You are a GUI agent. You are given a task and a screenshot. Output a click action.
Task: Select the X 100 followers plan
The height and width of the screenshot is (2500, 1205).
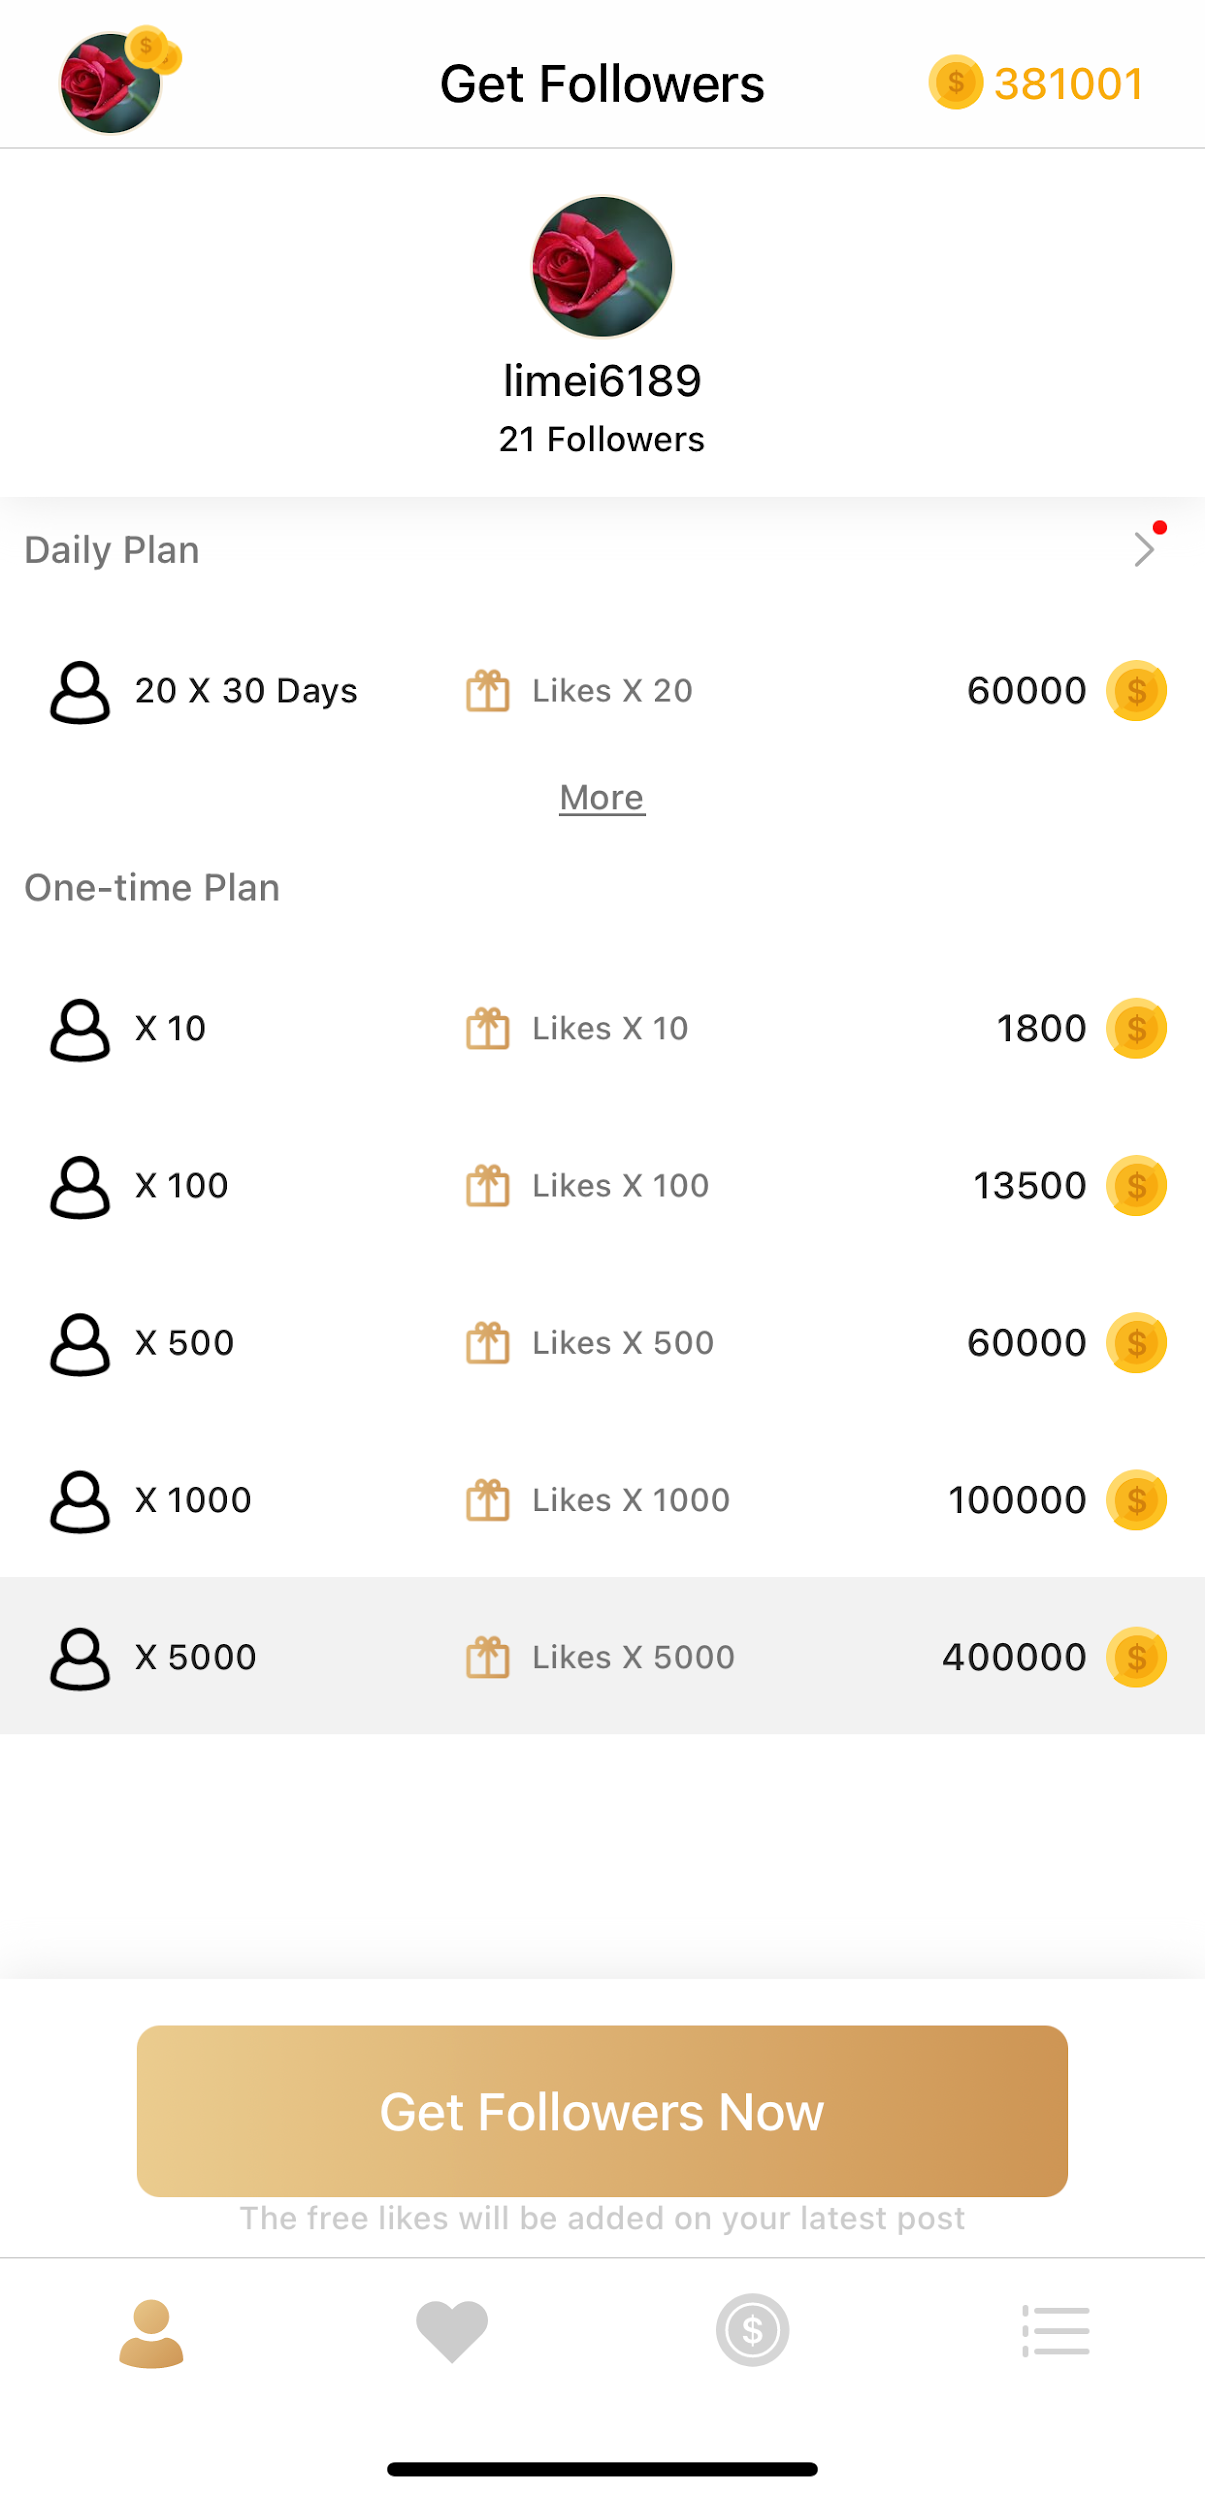point(602,1186)
